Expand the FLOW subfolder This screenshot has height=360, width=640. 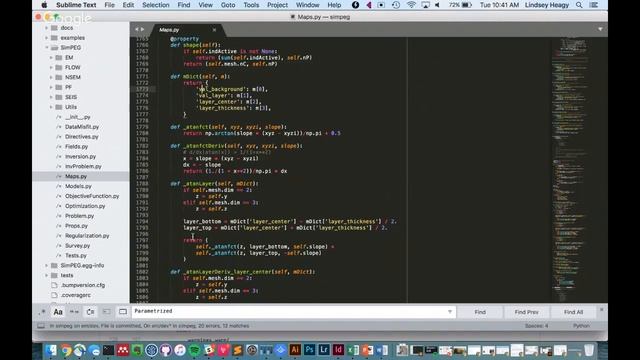tap(51, 67)
